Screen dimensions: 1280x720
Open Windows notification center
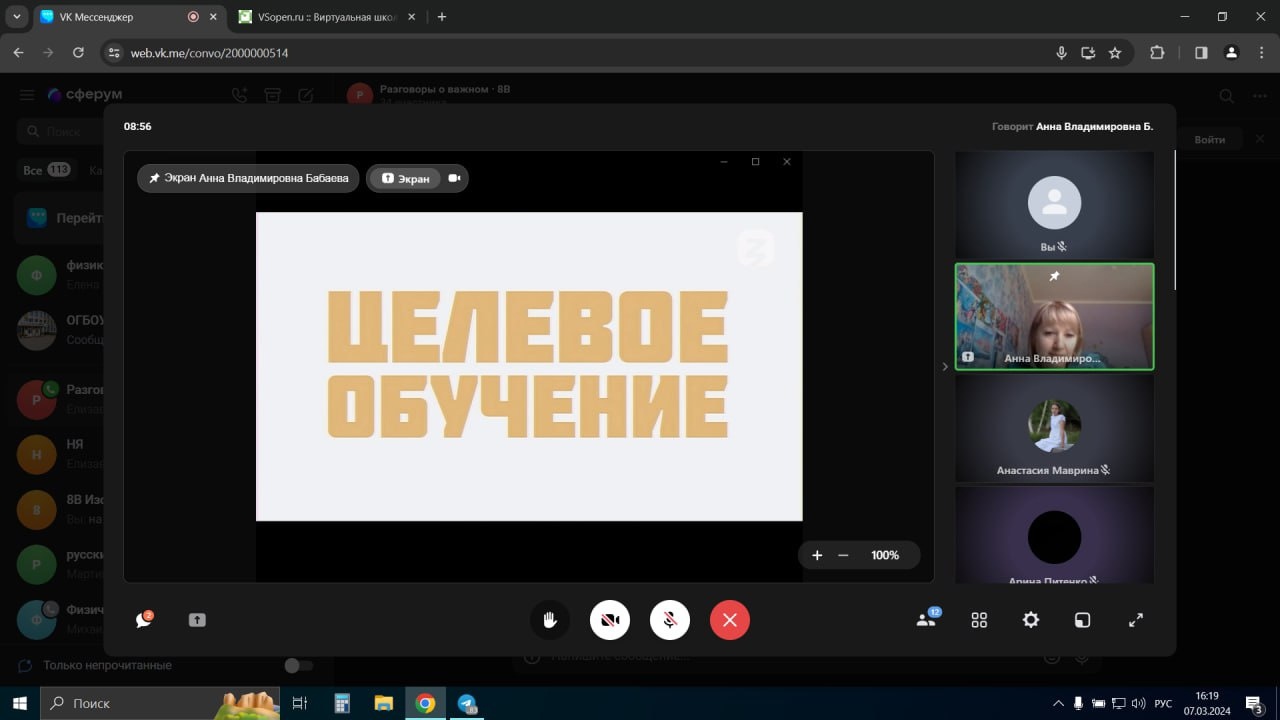pyautogui.click(x=1254, y=703)
